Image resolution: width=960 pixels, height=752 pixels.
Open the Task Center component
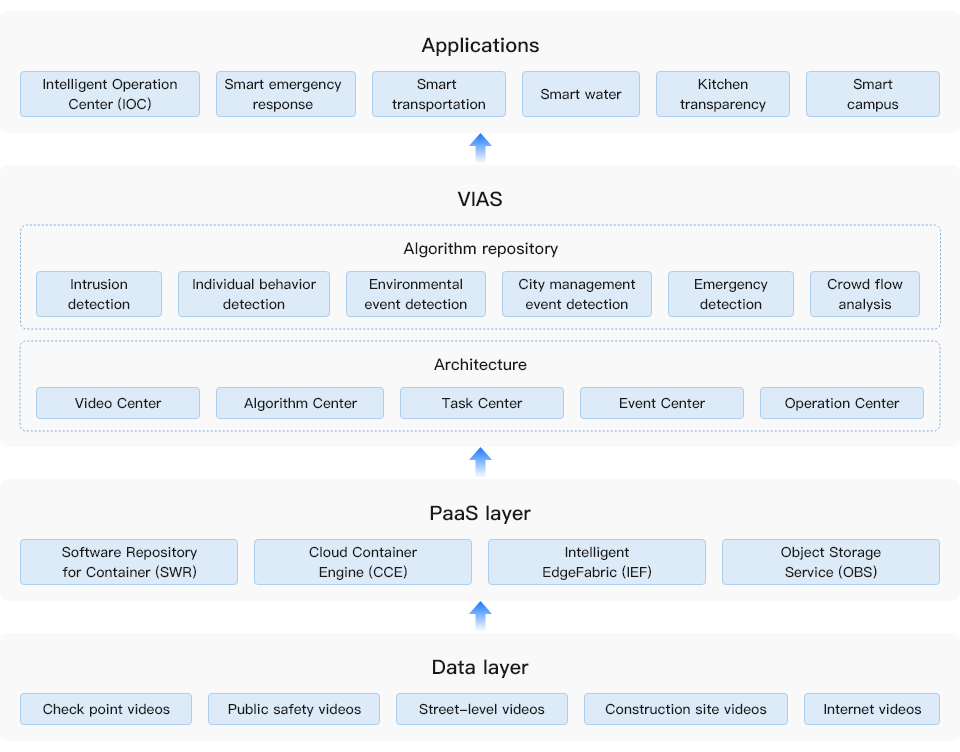[481, 403]
